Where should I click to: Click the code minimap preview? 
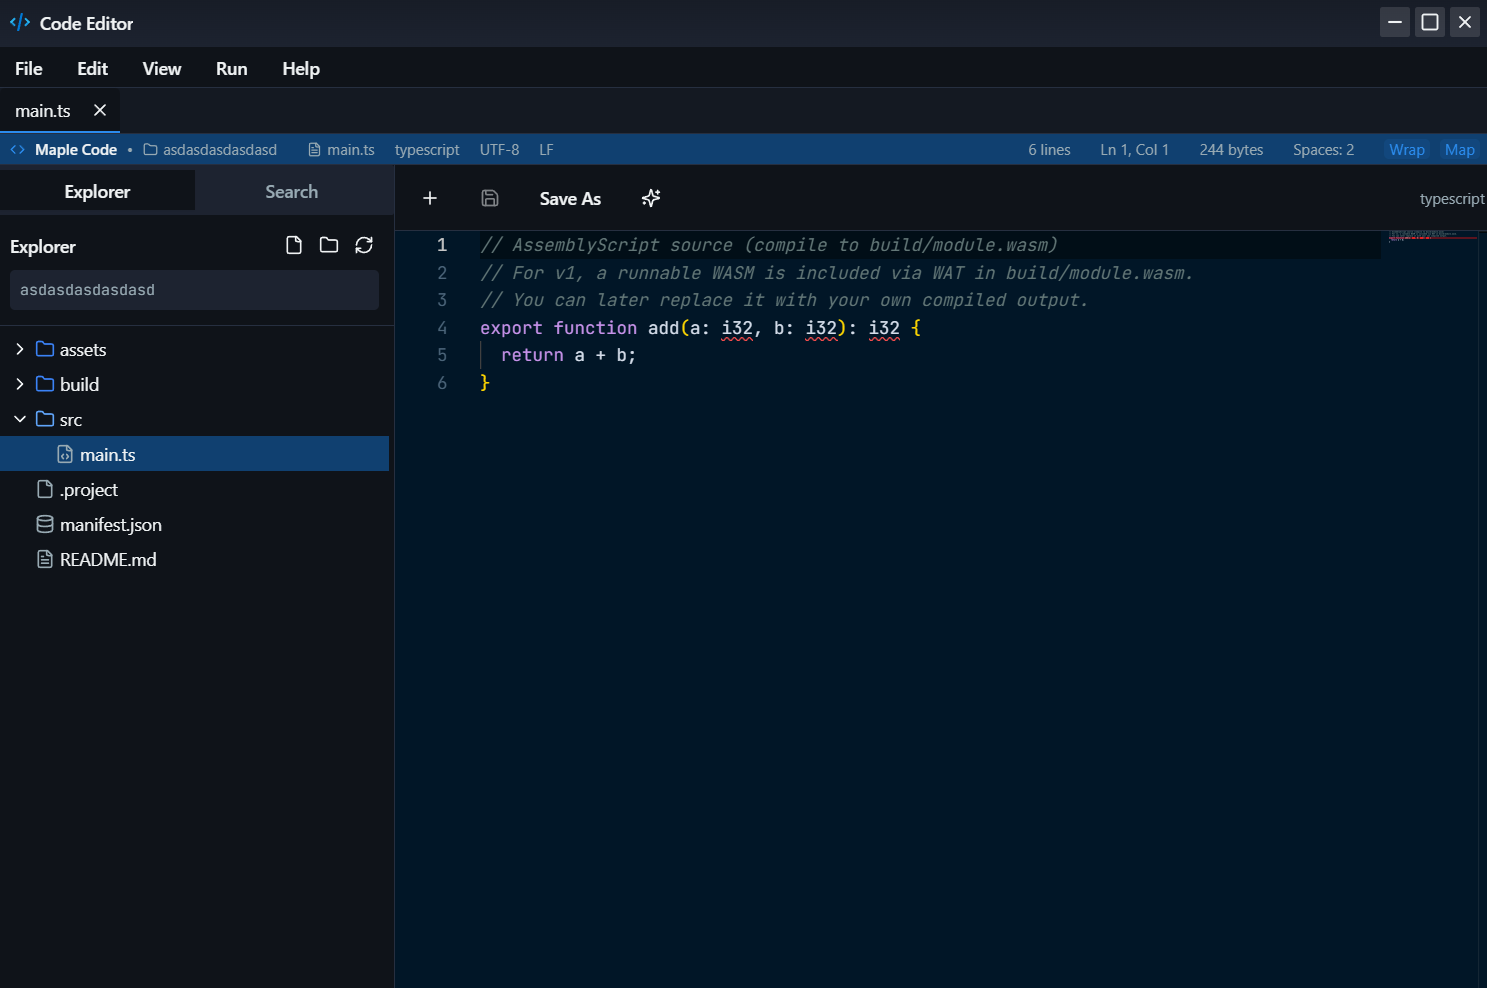(x=1433, y=236)
